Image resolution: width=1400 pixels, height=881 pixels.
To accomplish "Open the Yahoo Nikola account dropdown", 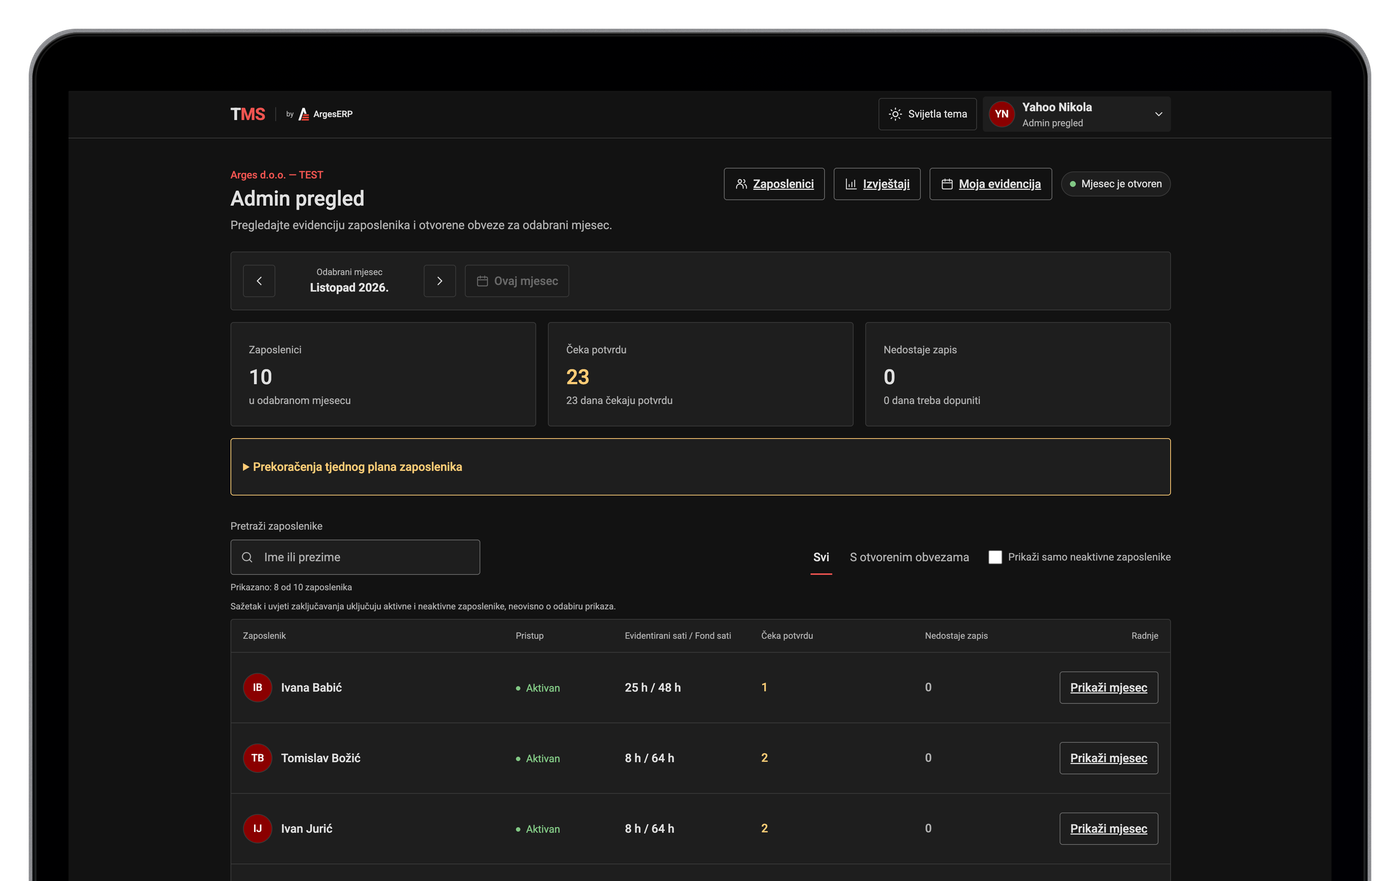I will (1077, 114).
